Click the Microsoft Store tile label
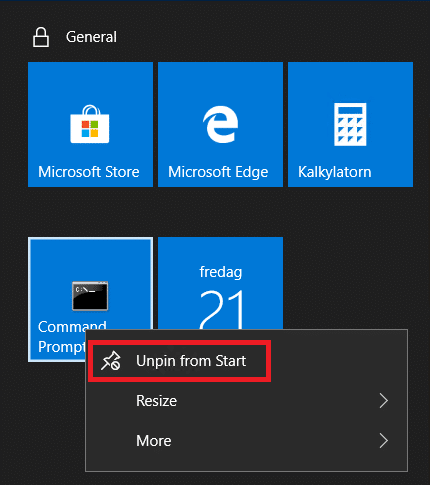 89,172
